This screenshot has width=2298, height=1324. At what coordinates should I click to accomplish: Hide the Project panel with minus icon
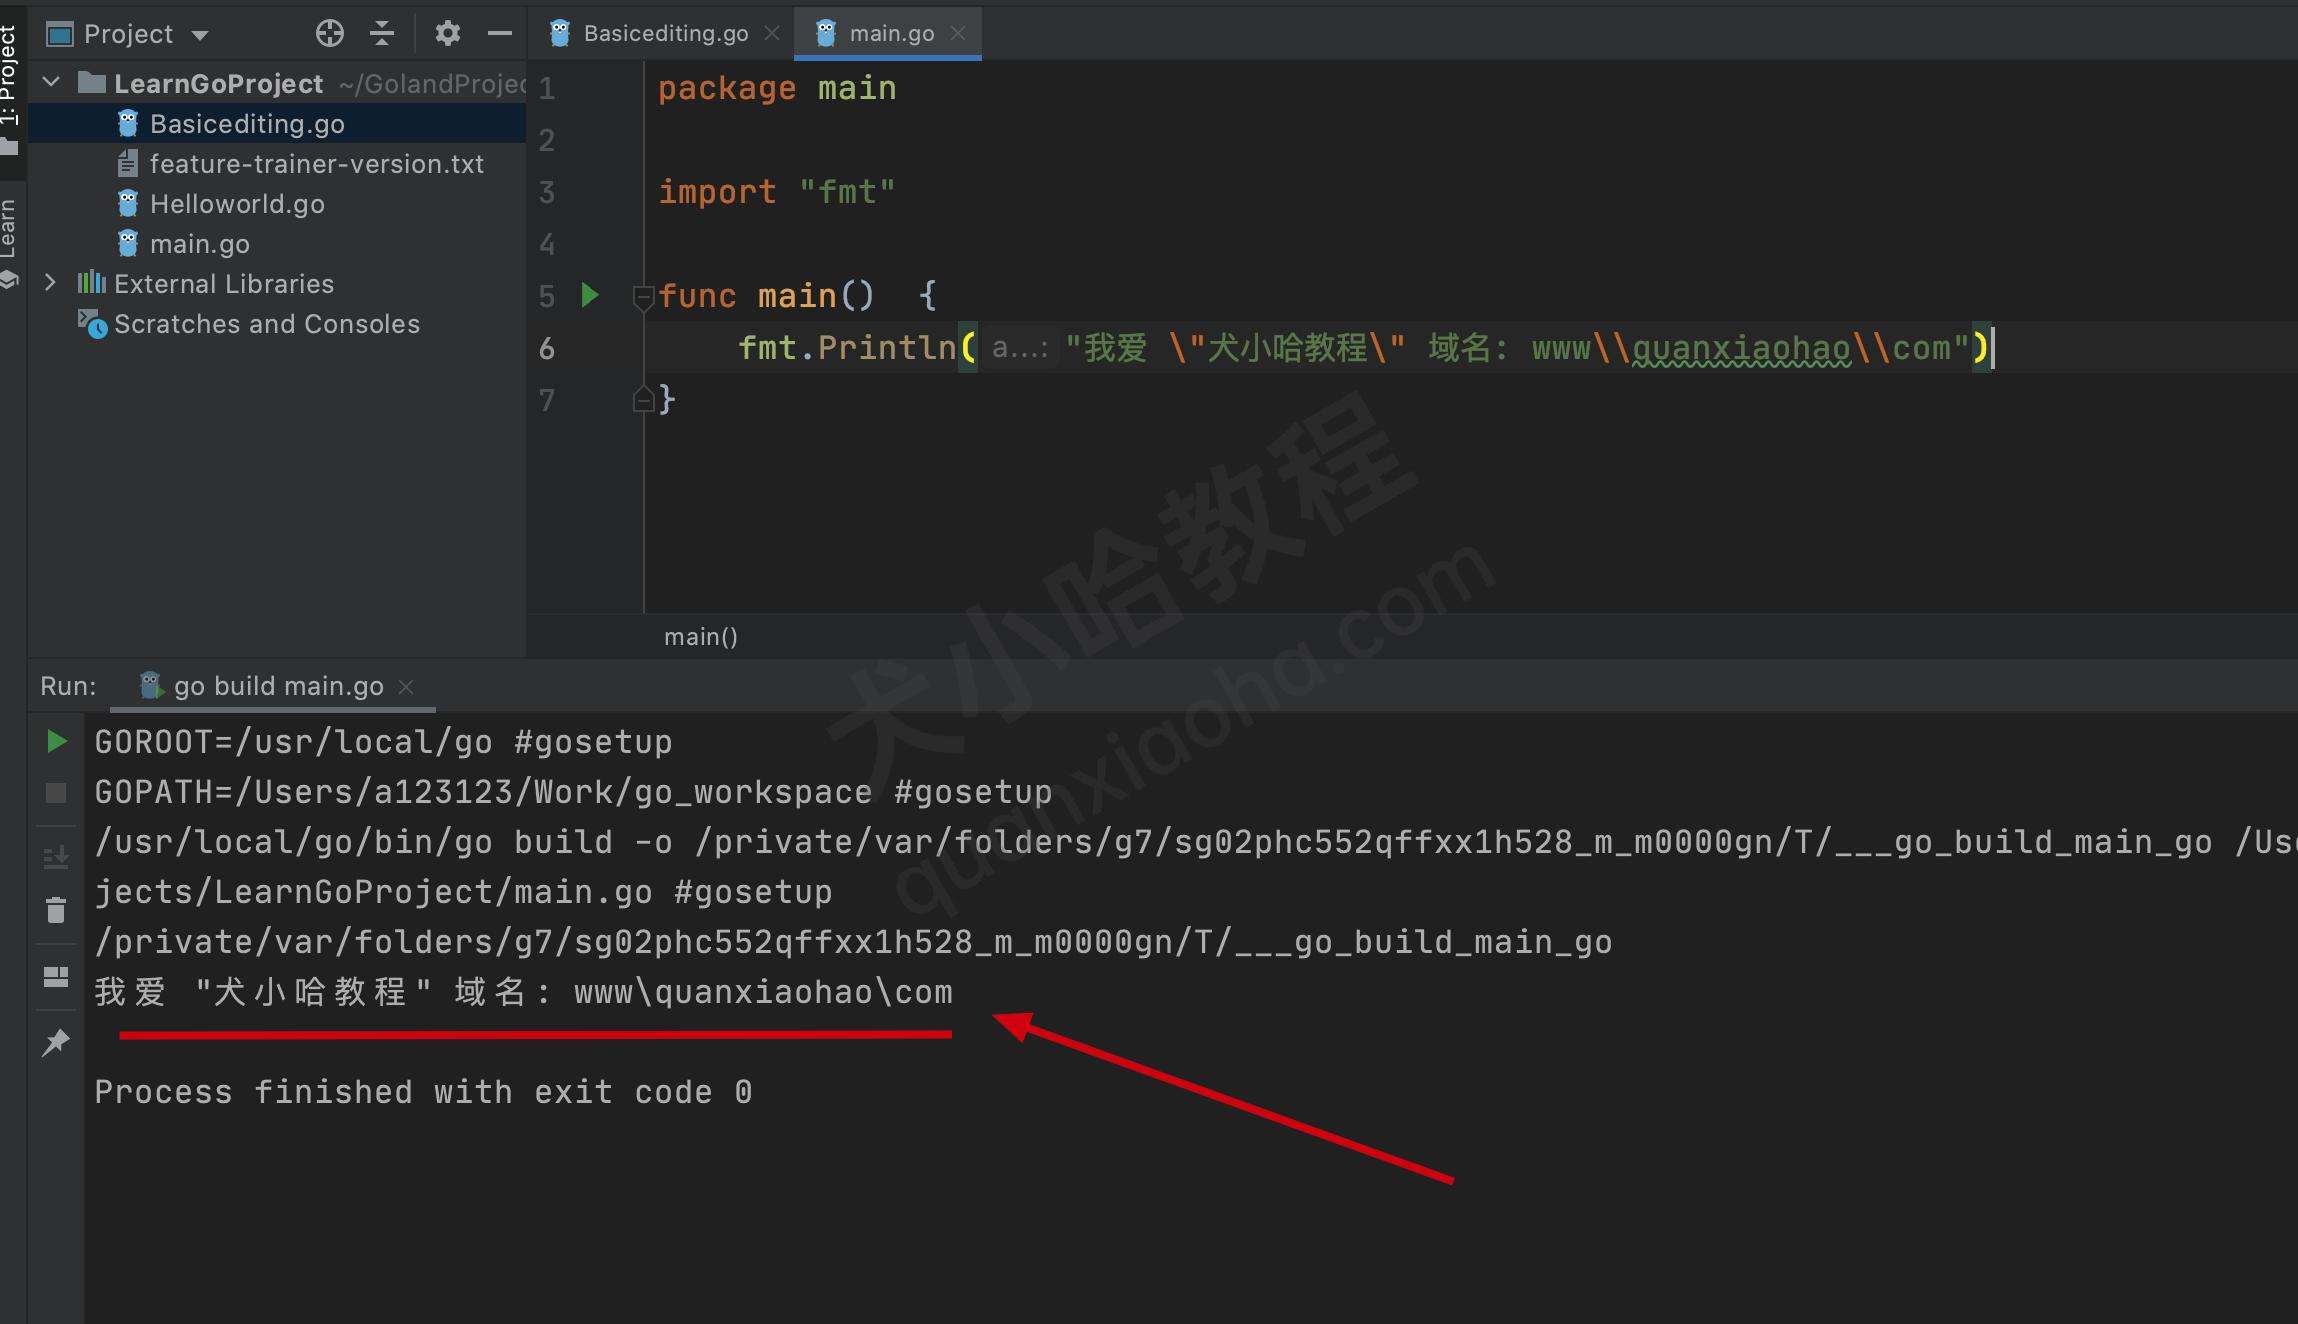(x=499, y=34)
